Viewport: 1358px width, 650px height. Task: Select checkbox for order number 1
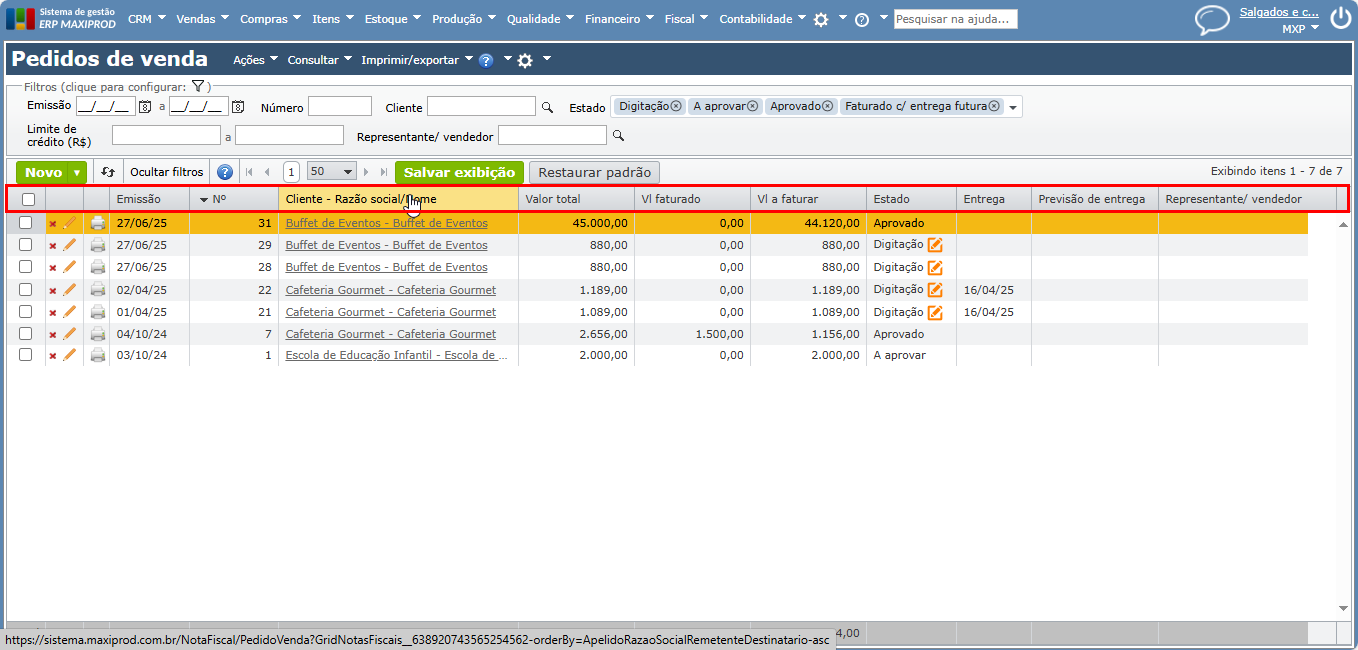pyautogui.click(x=26, y=355)
